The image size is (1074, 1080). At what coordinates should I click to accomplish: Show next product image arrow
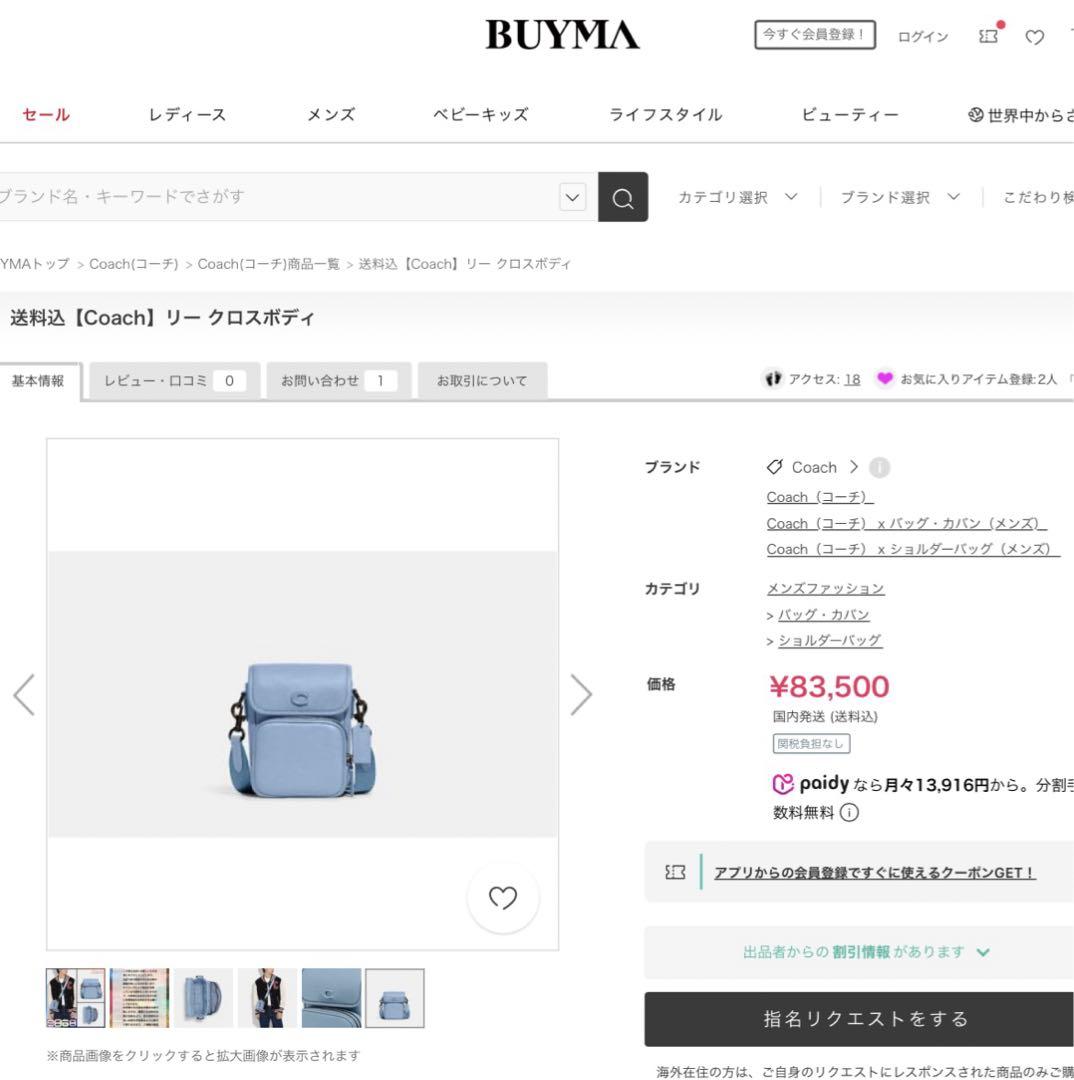581,694
